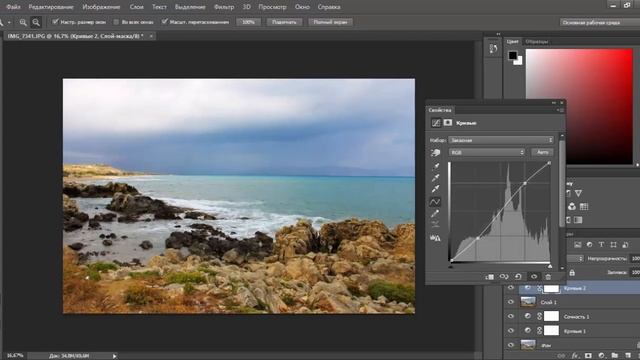Hide the background layer at the bottom
This screenshot has width=640, height=360.
point(511,345)
